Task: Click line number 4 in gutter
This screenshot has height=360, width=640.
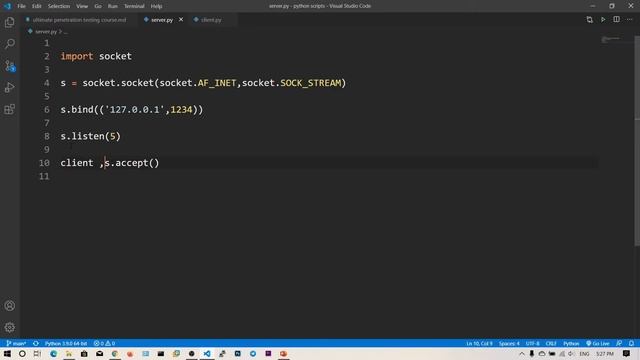Action: coord(47,83)
